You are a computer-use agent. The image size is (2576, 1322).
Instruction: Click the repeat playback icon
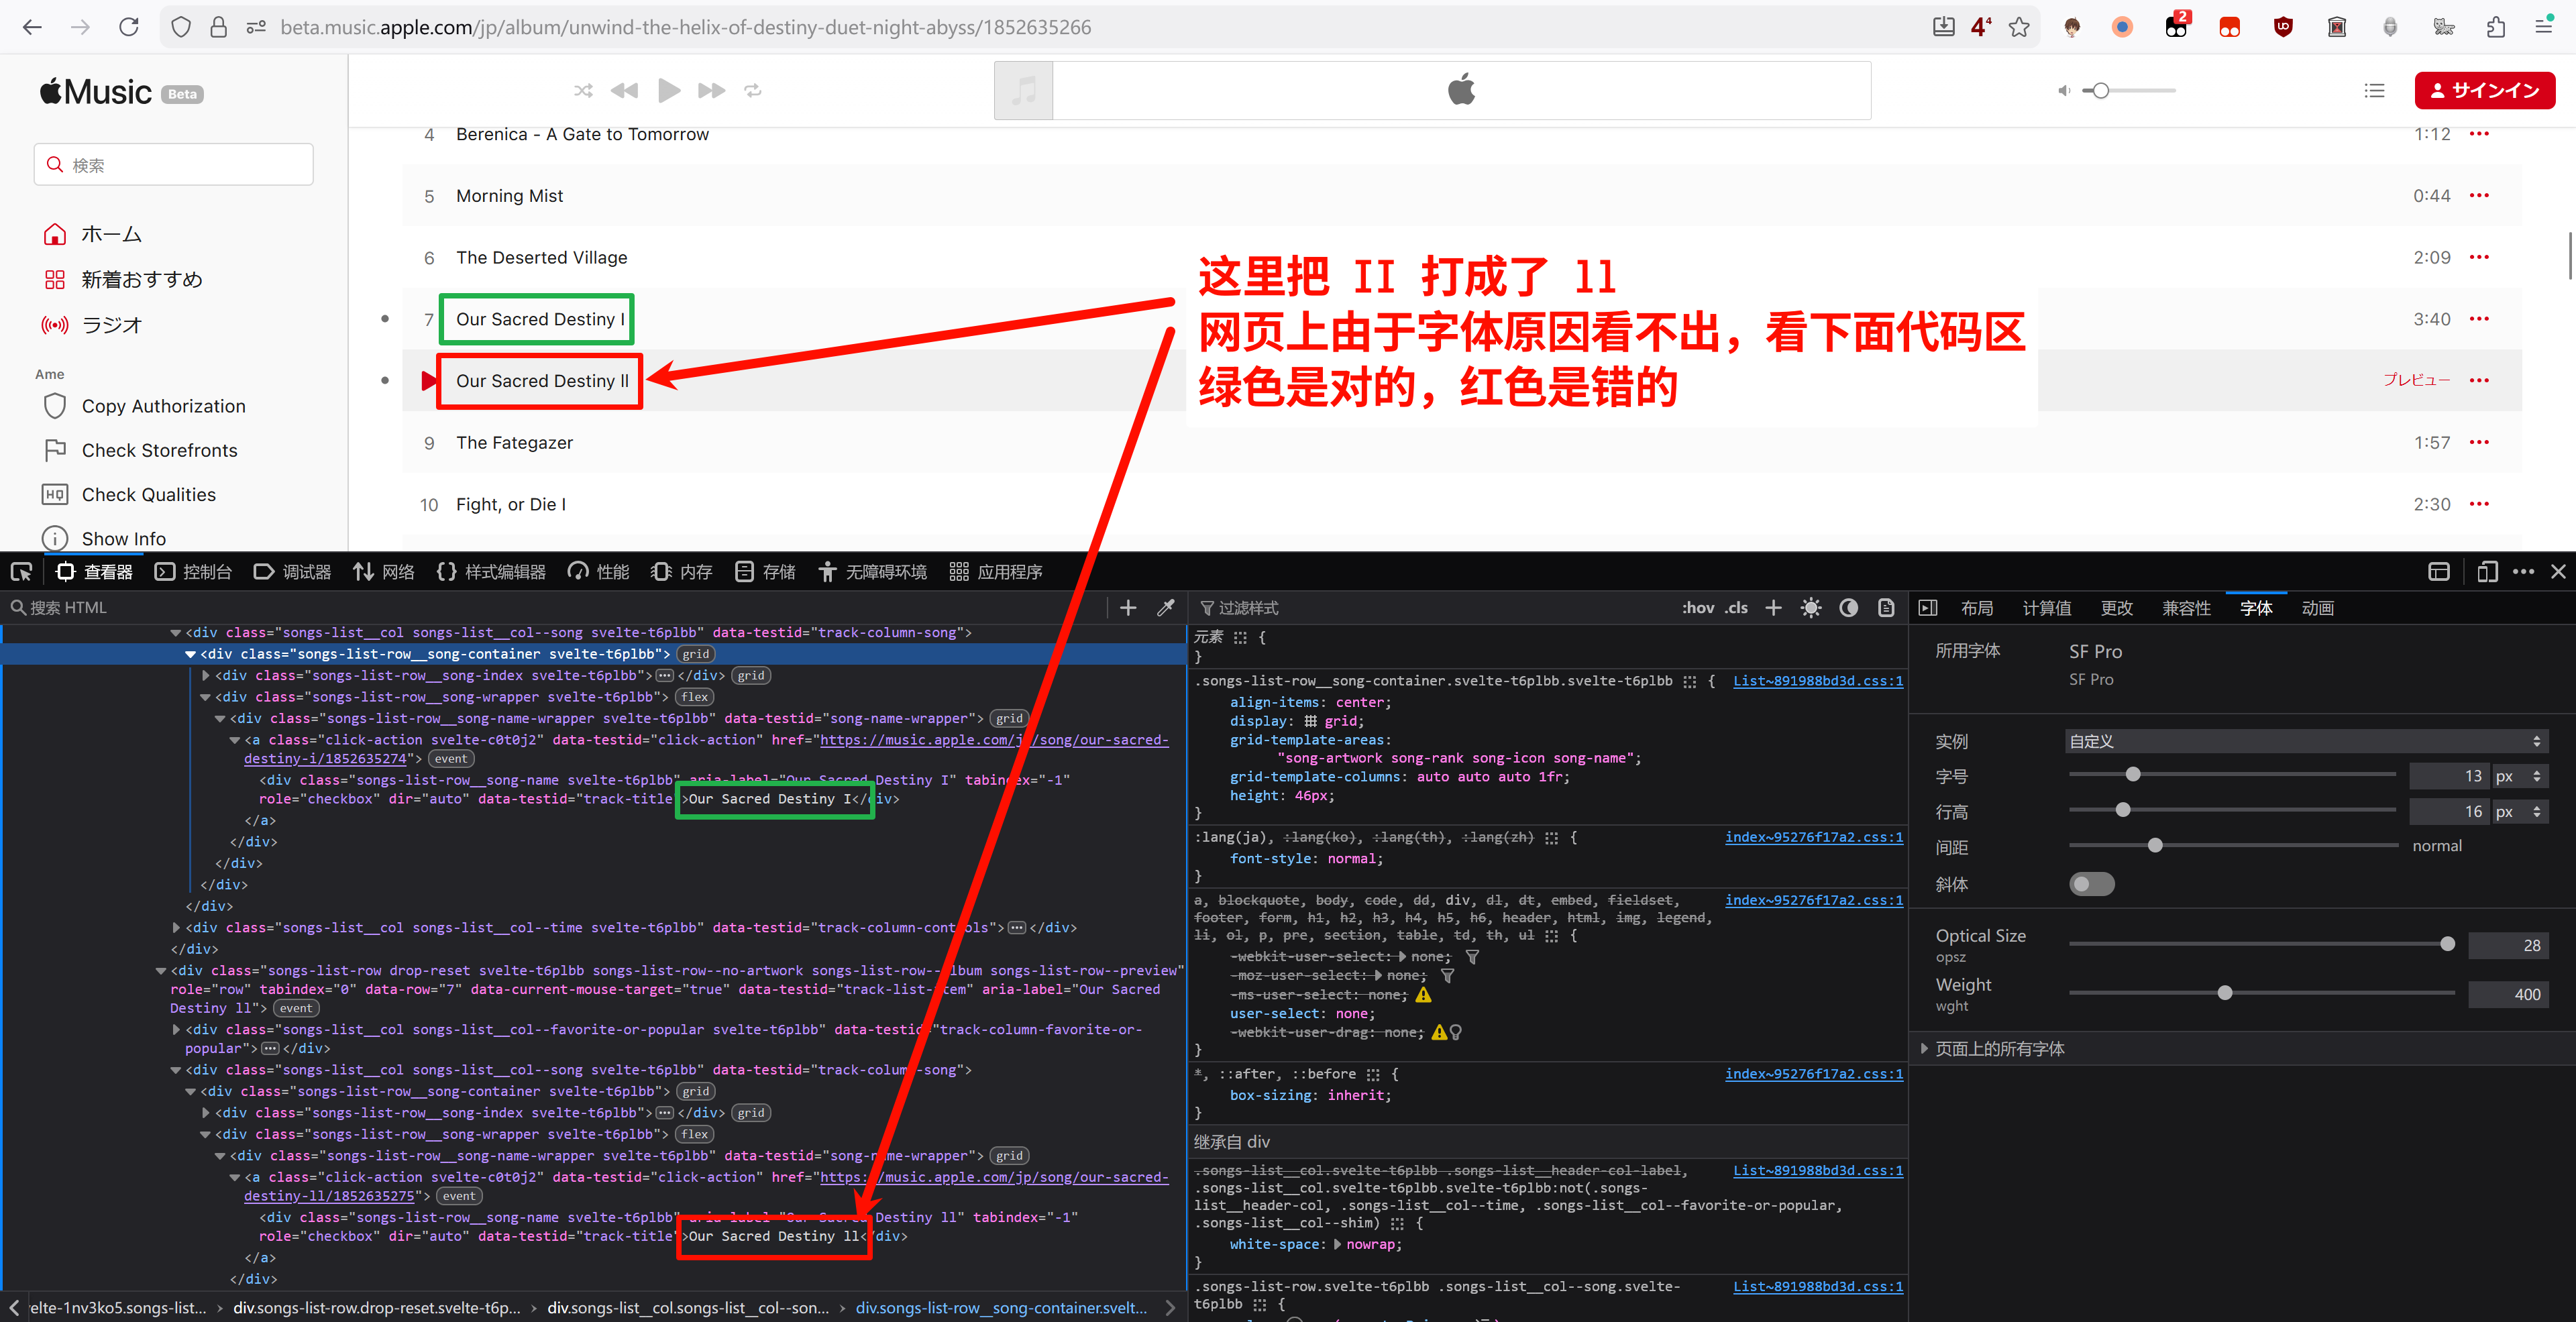click(753, 91)
